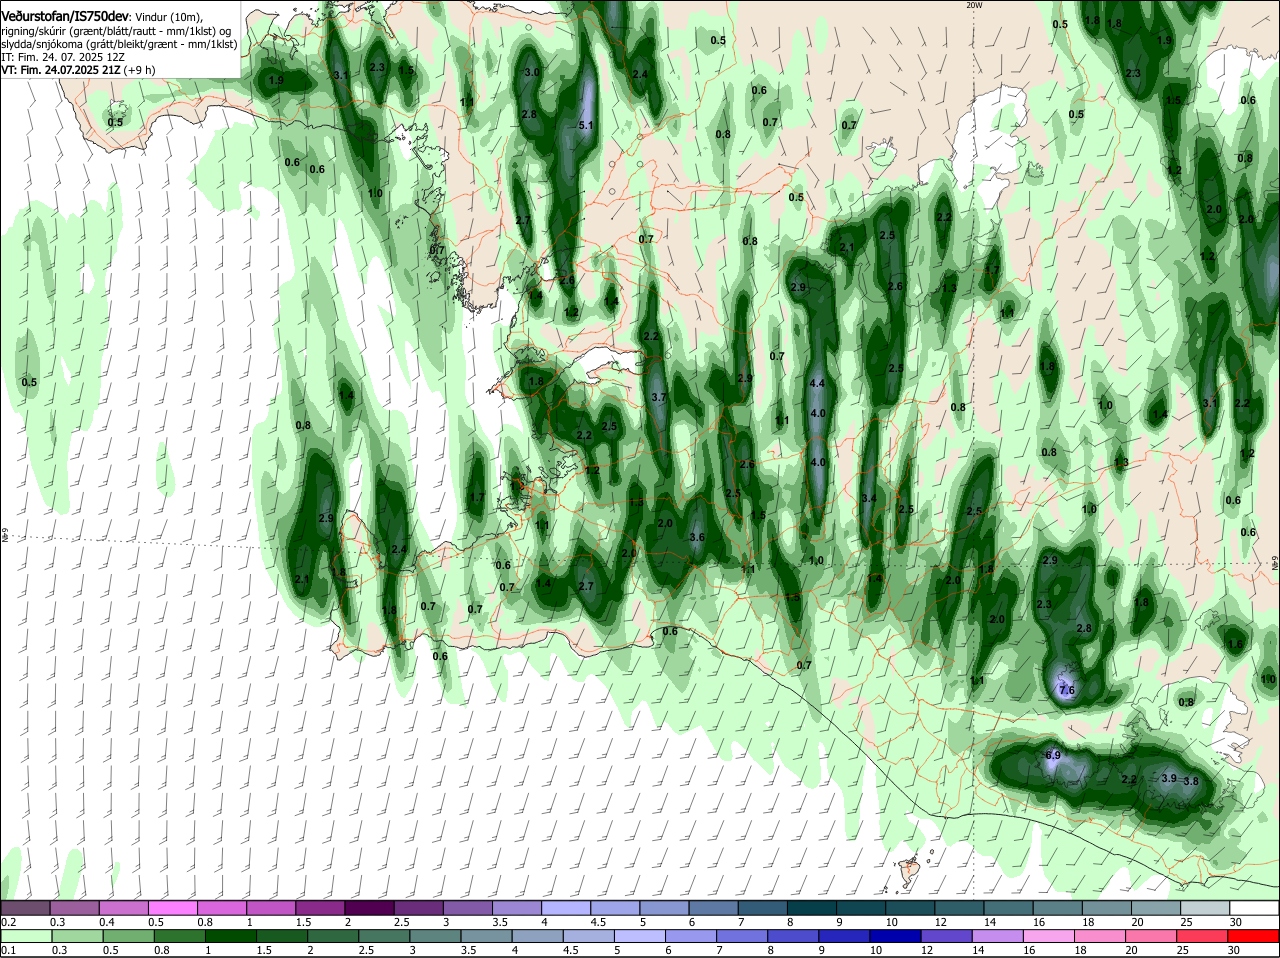The height and width of the screenshot is (958, 1280).
Task: Click the 4.4 precipitation value
Action: pyautogui.click(x=817, y=383)
